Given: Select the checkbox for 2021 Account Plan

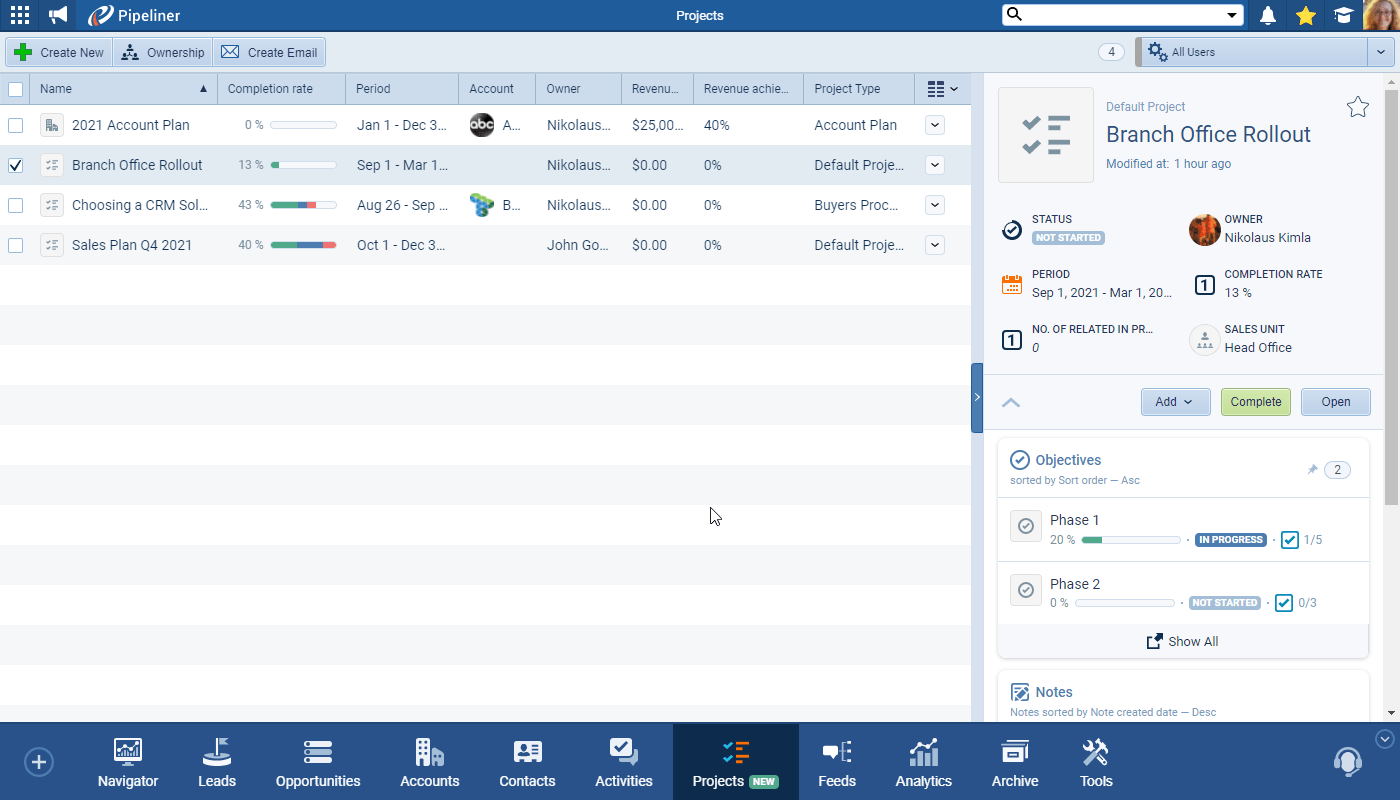Looking at the screenshot, I should (x=15, y=125).
